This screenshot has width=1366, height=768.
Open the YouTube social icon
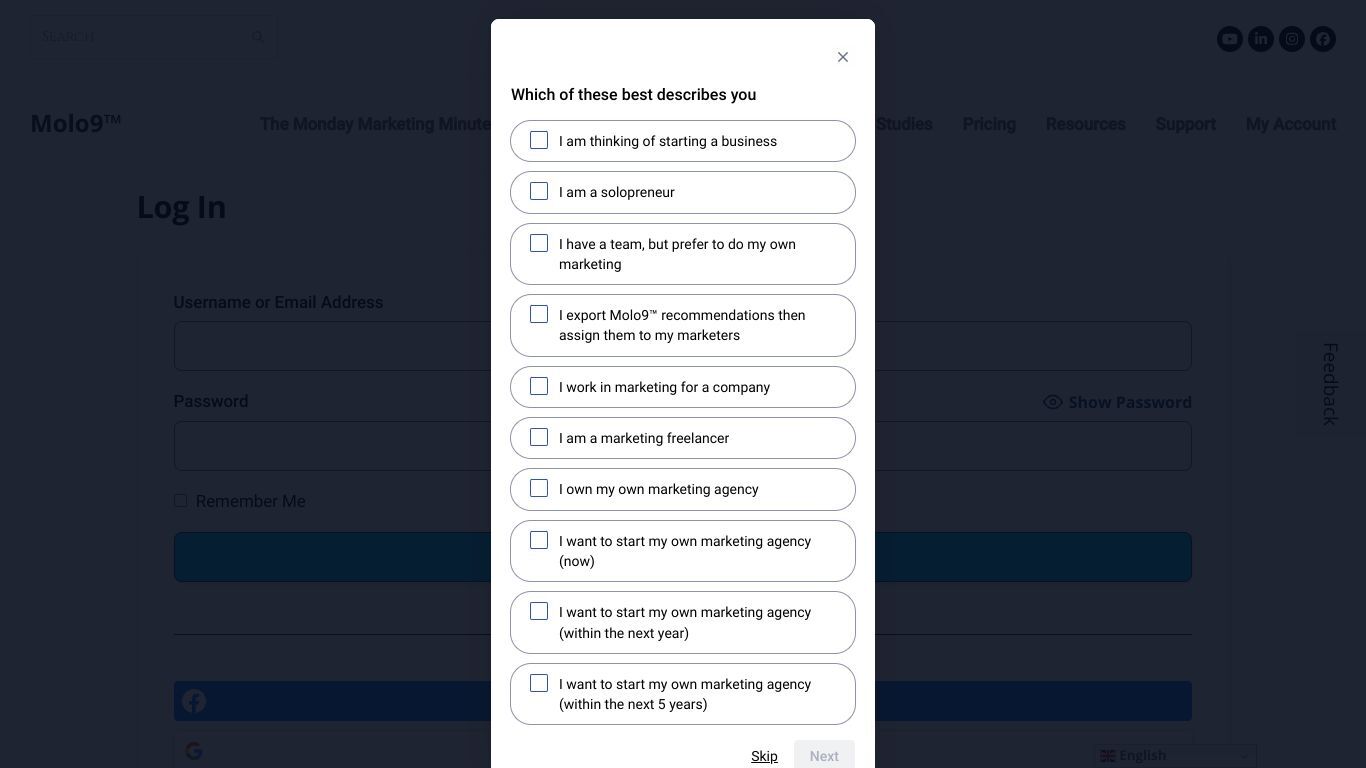[x=1230, y=39]
